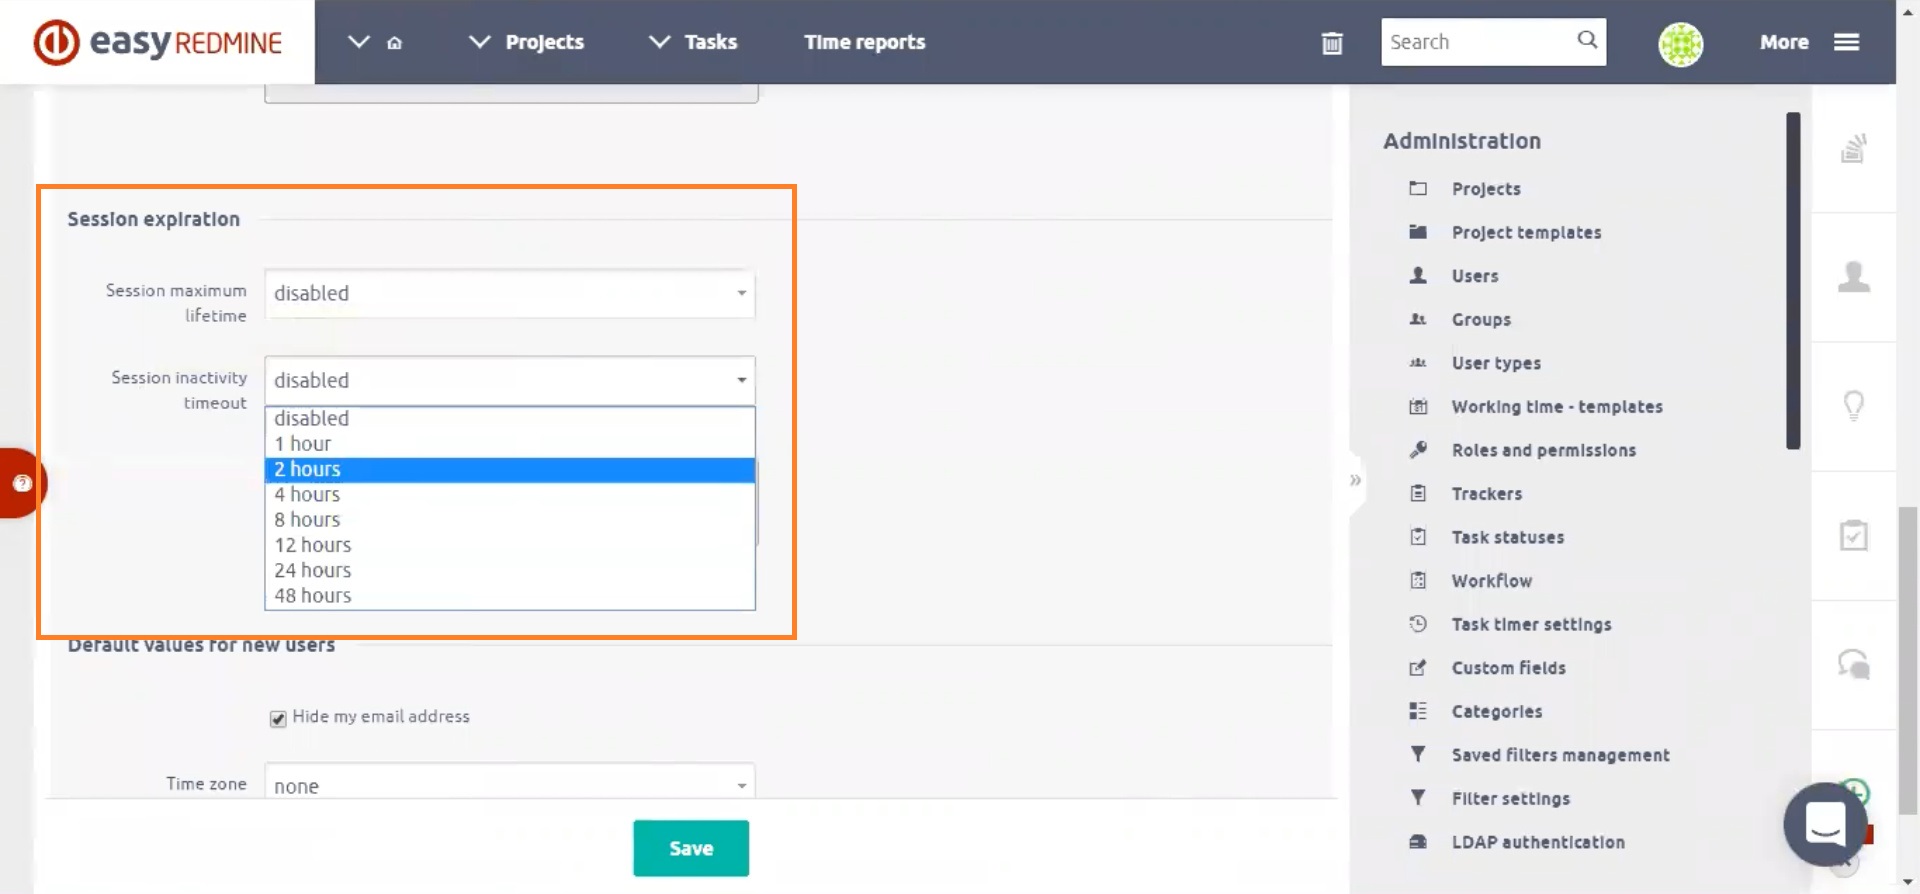Click the search magnifier icon
Screen dimensions: 1920x894
pos(1587,40)
